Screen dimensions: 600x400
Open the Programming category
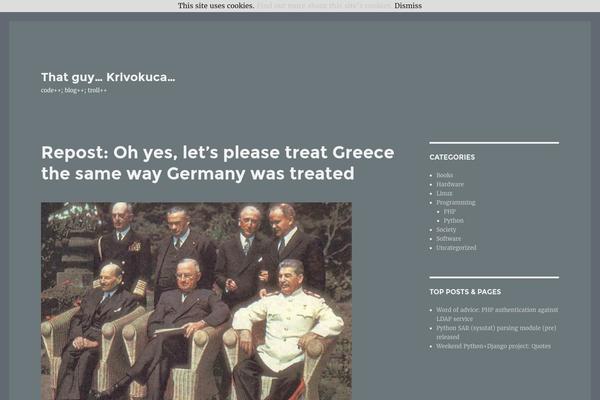point(456,202)
